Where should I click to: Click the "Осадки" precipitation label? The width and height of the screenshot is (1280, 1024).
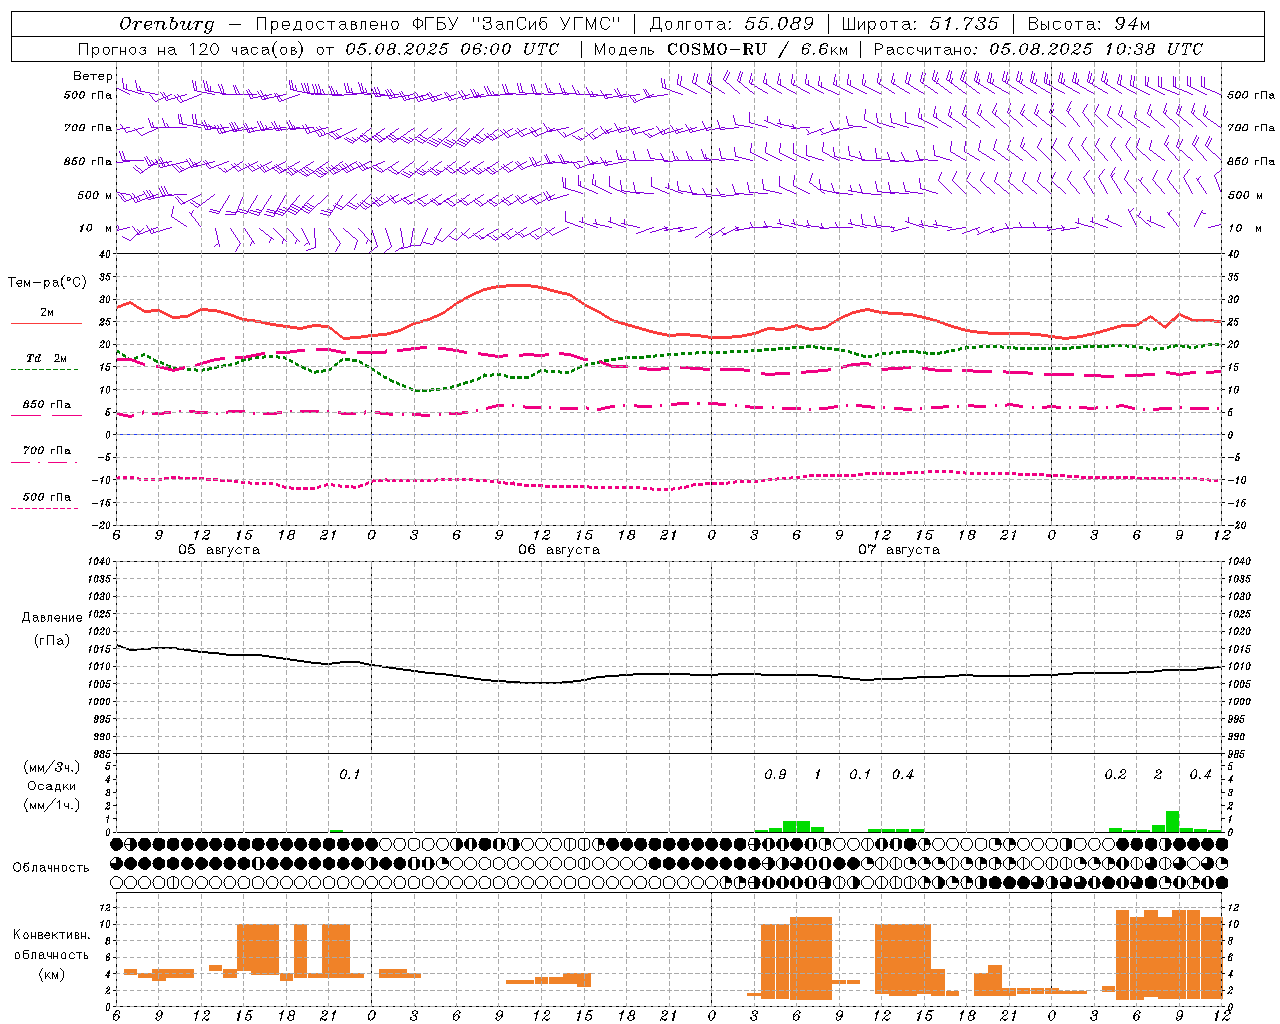click(x=52, y=786)
